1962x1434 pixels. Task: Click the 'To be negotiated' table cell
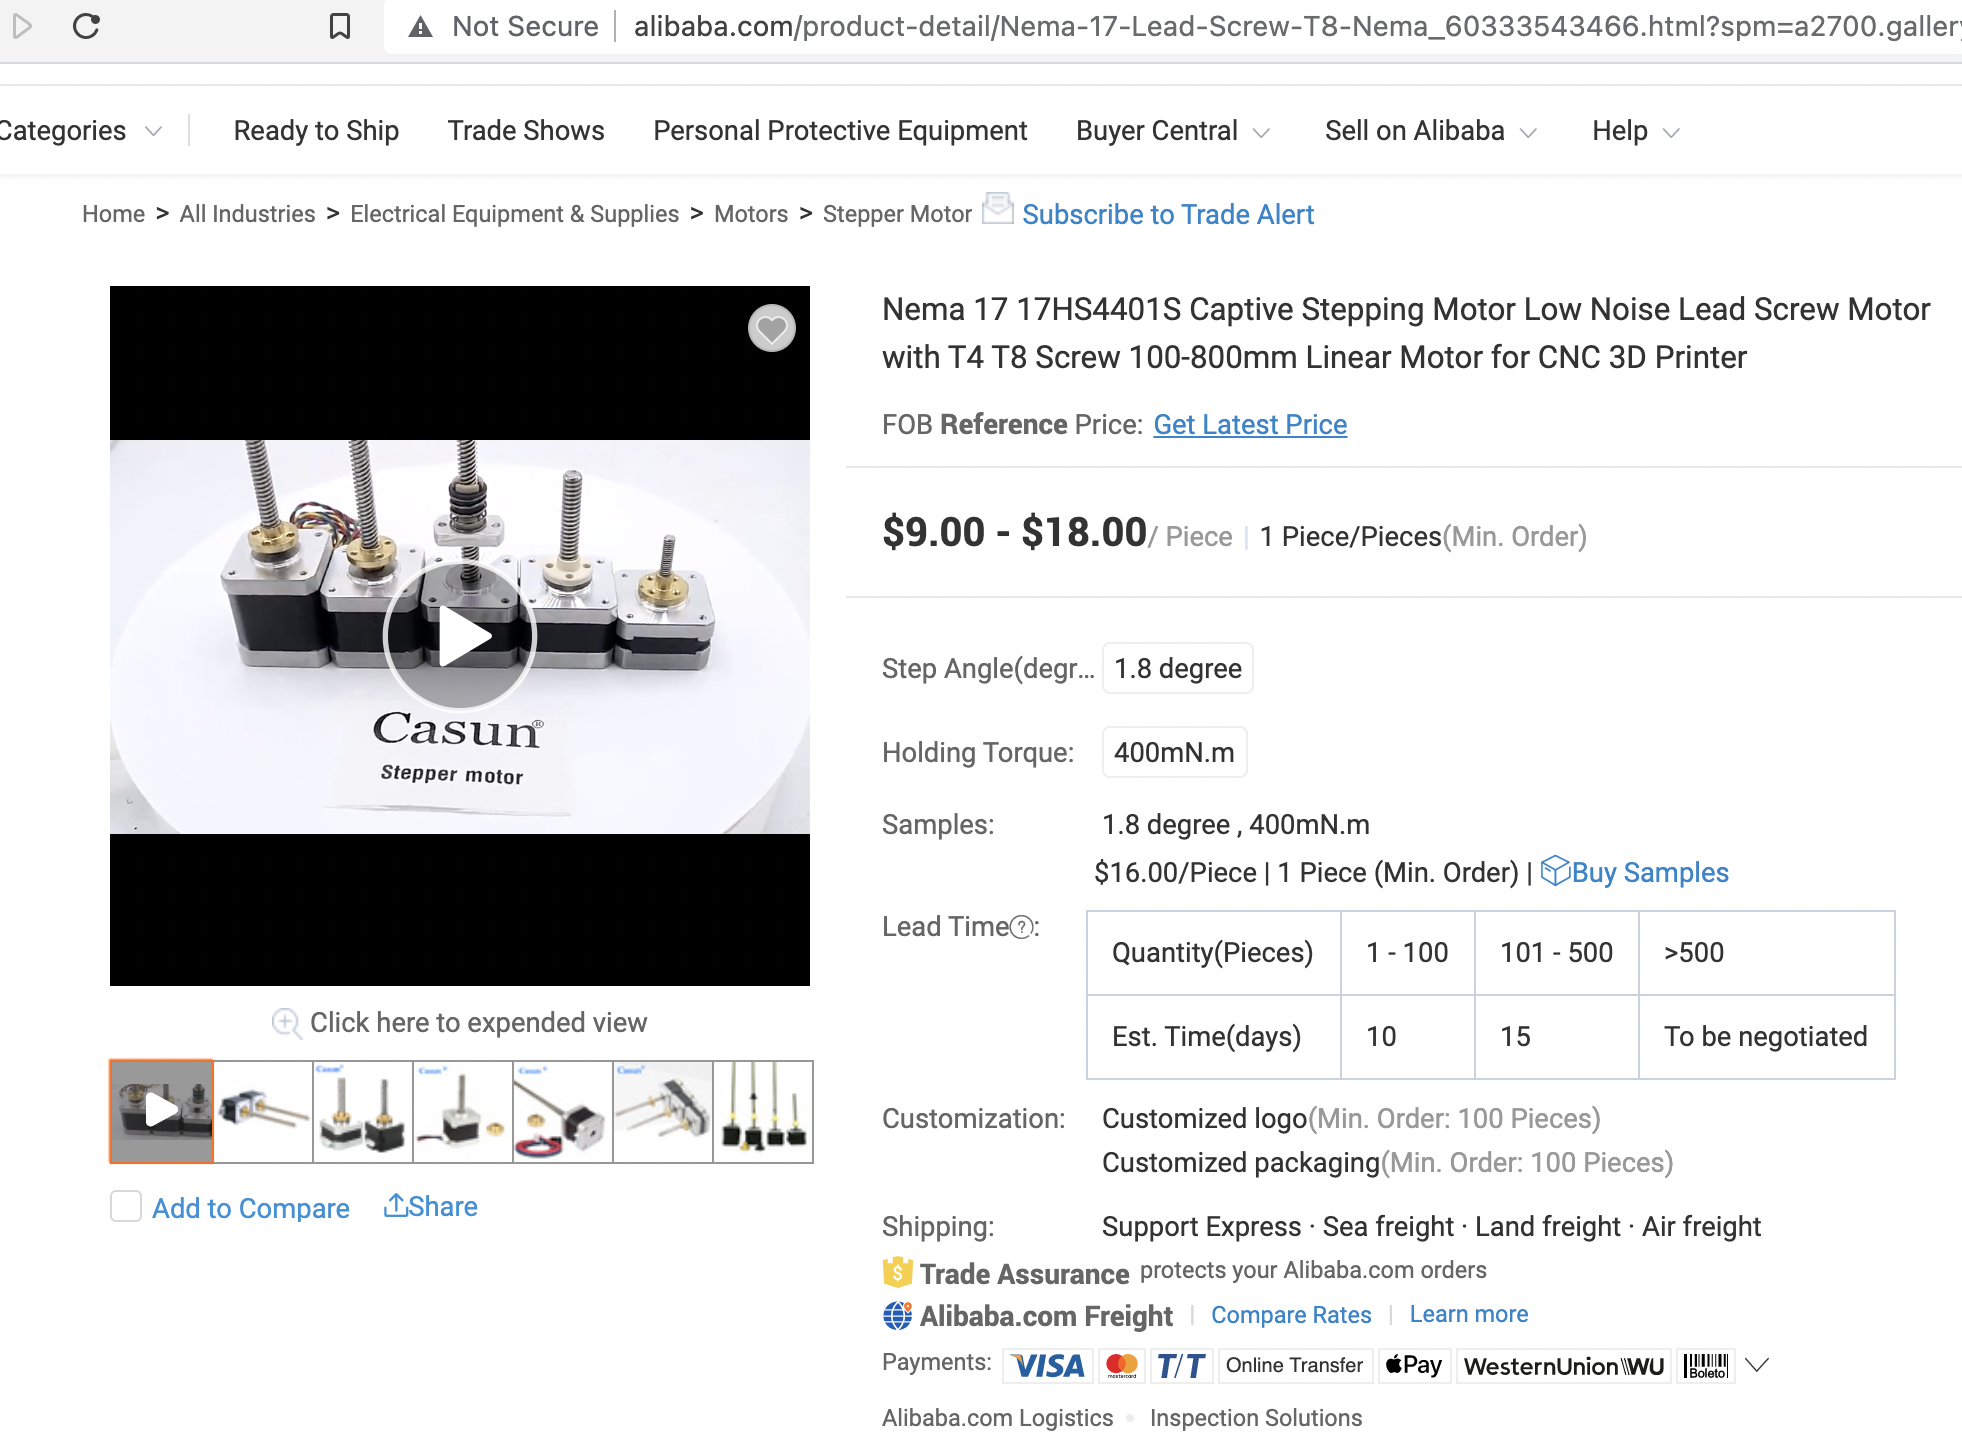pos(1766,1037)
